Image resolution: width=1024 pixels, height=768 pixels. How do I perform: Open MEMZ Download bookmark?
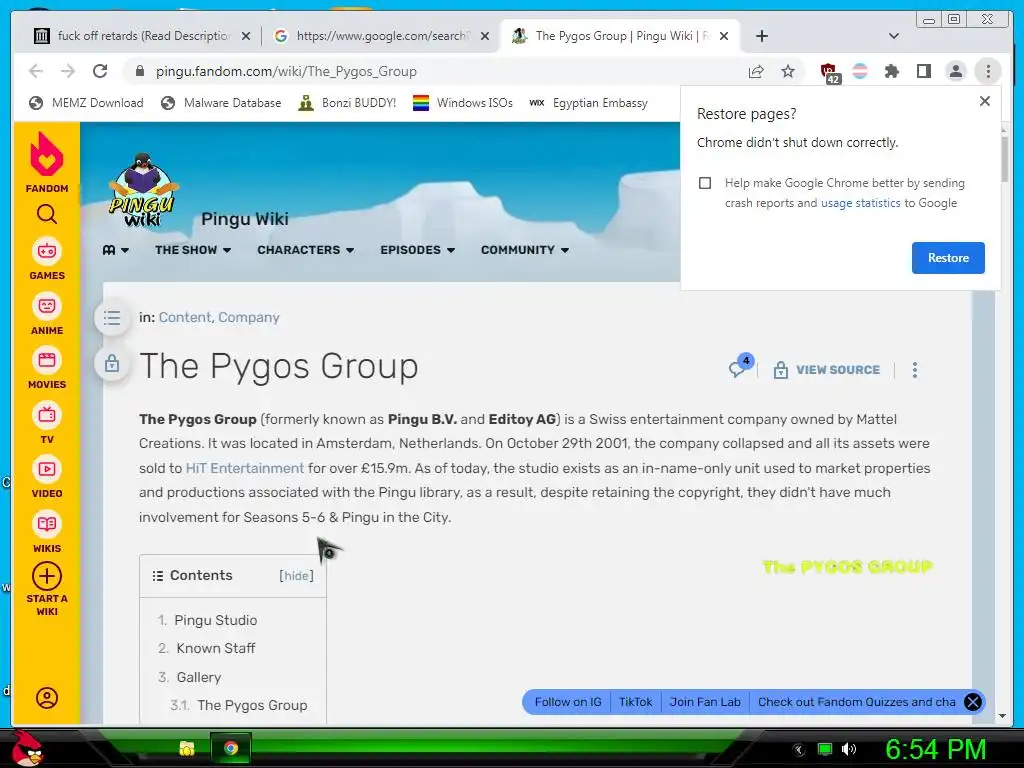(86, 103)
